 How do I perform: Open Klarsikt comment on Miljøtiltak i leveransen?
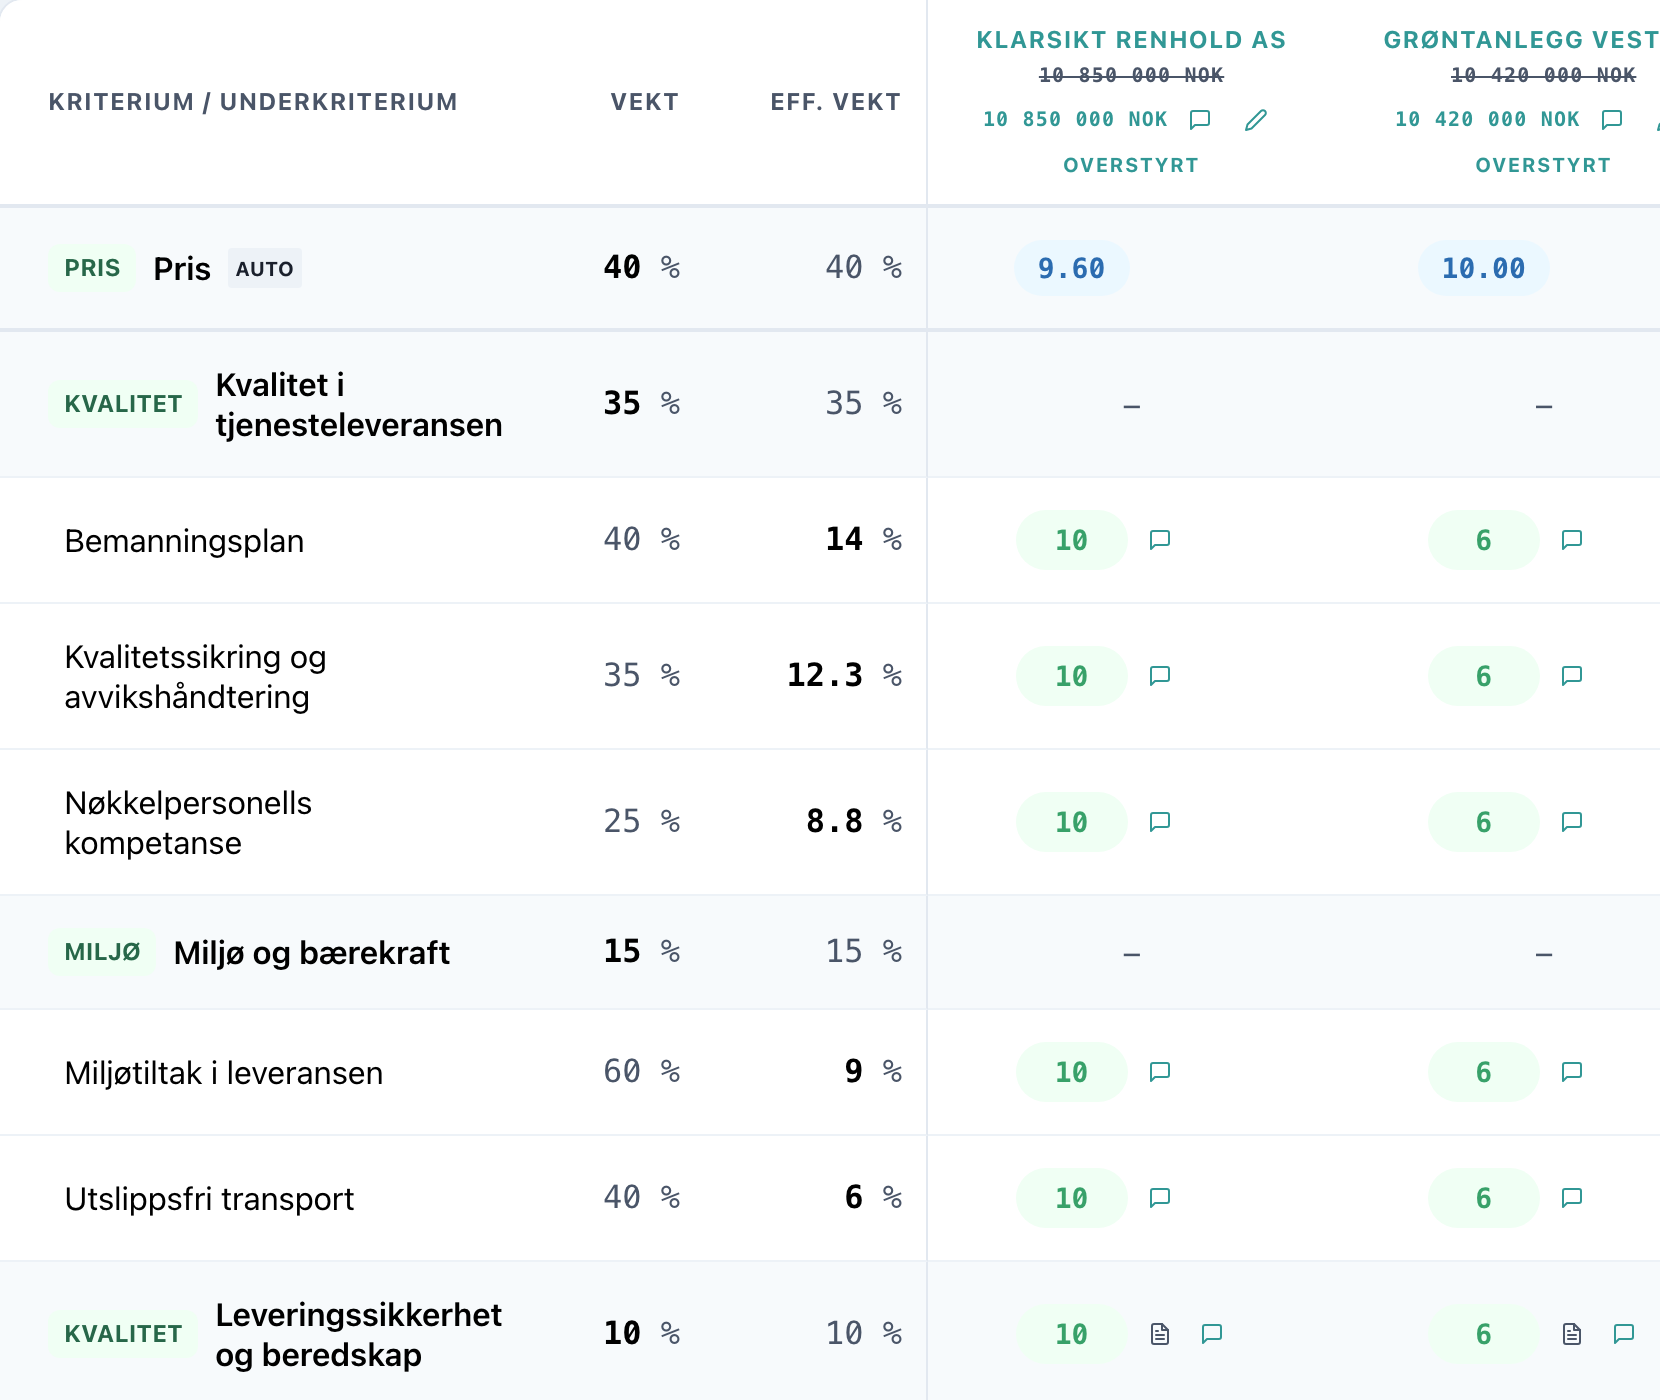click(x=1160, y=1072)
